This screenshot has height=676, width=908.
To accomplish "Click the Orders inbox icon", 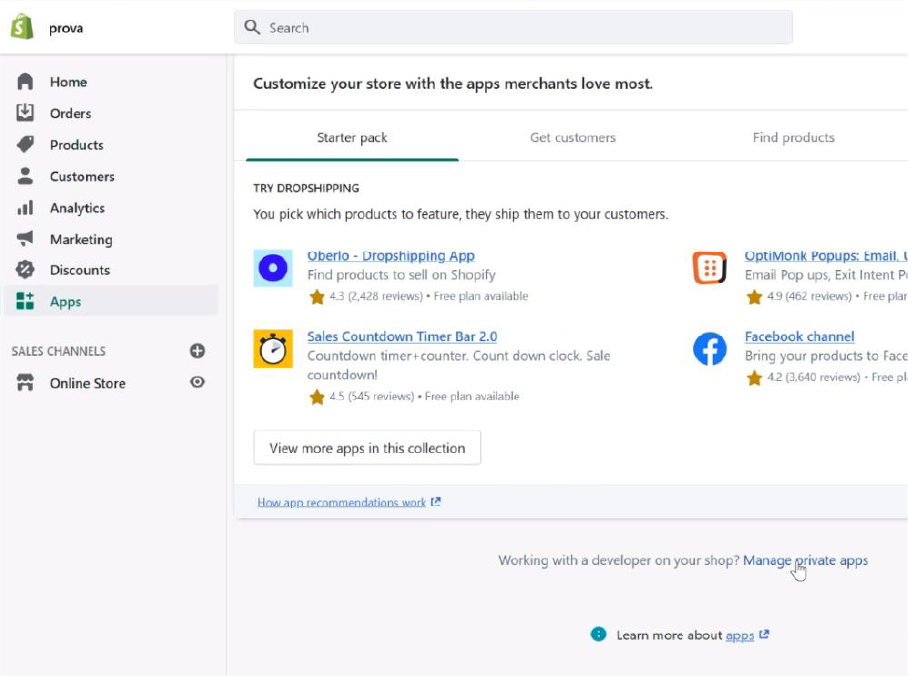I will [x=25, y=112].
